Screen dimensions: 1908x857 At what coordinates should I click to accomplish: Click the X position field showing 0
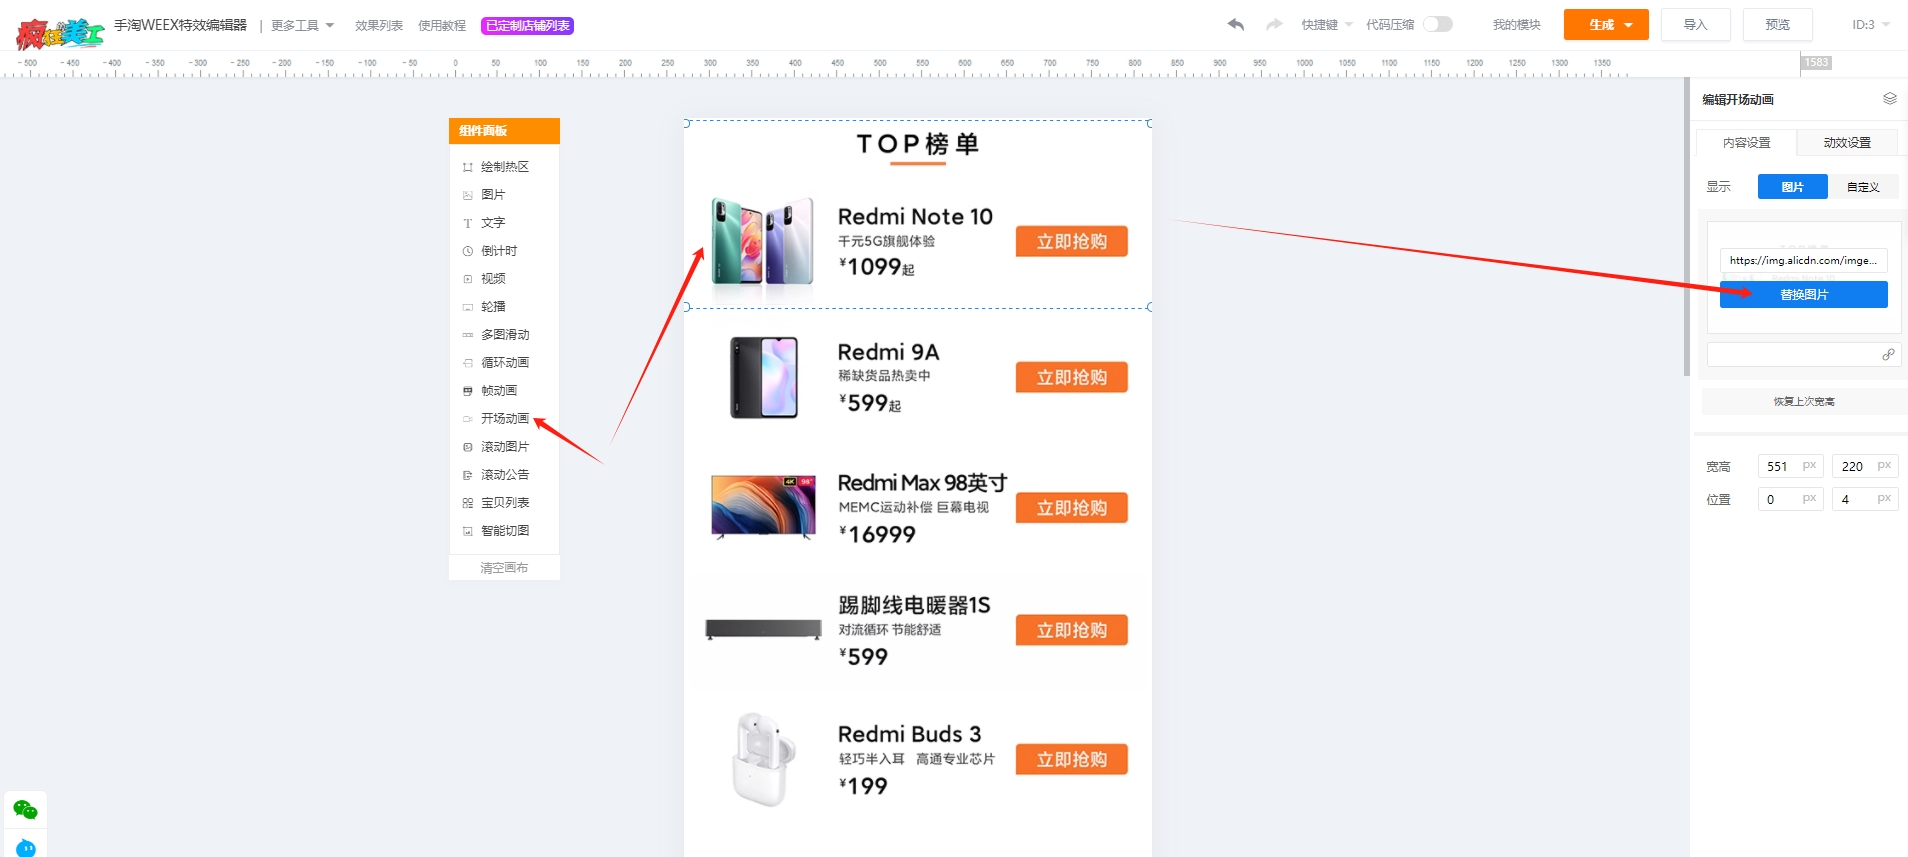(x=1790, y=499)
